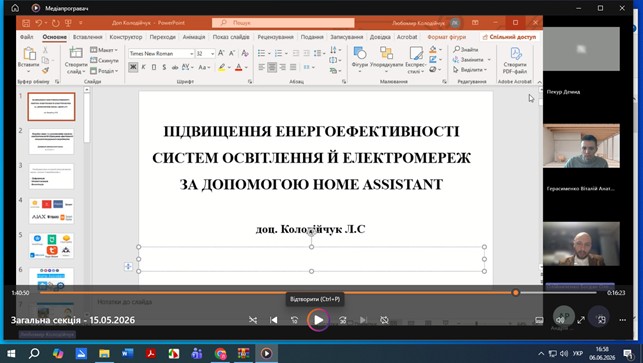
Task: Open the Упорядкувати arrange dropdown
Action: coord(386,58)
